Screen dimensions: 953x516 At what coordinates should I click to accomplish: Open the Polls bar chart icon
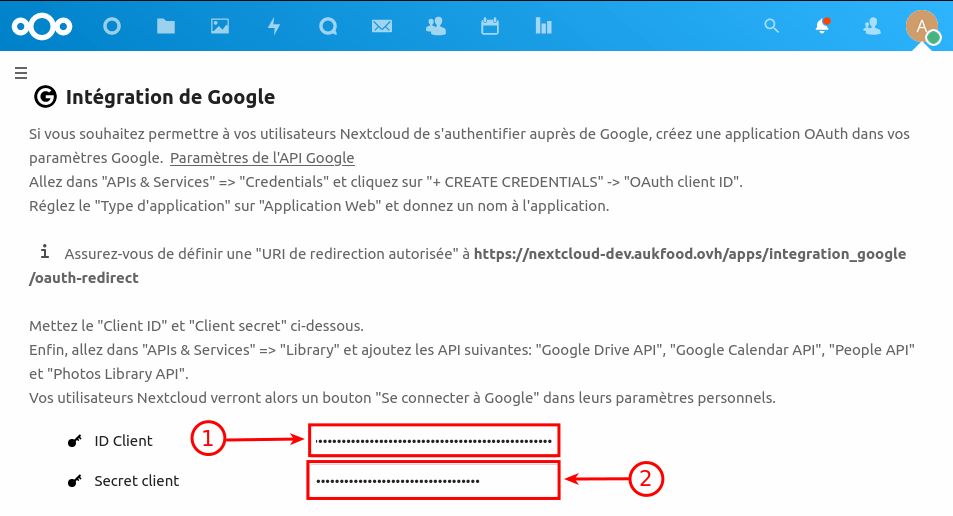[x=544, y=26]
